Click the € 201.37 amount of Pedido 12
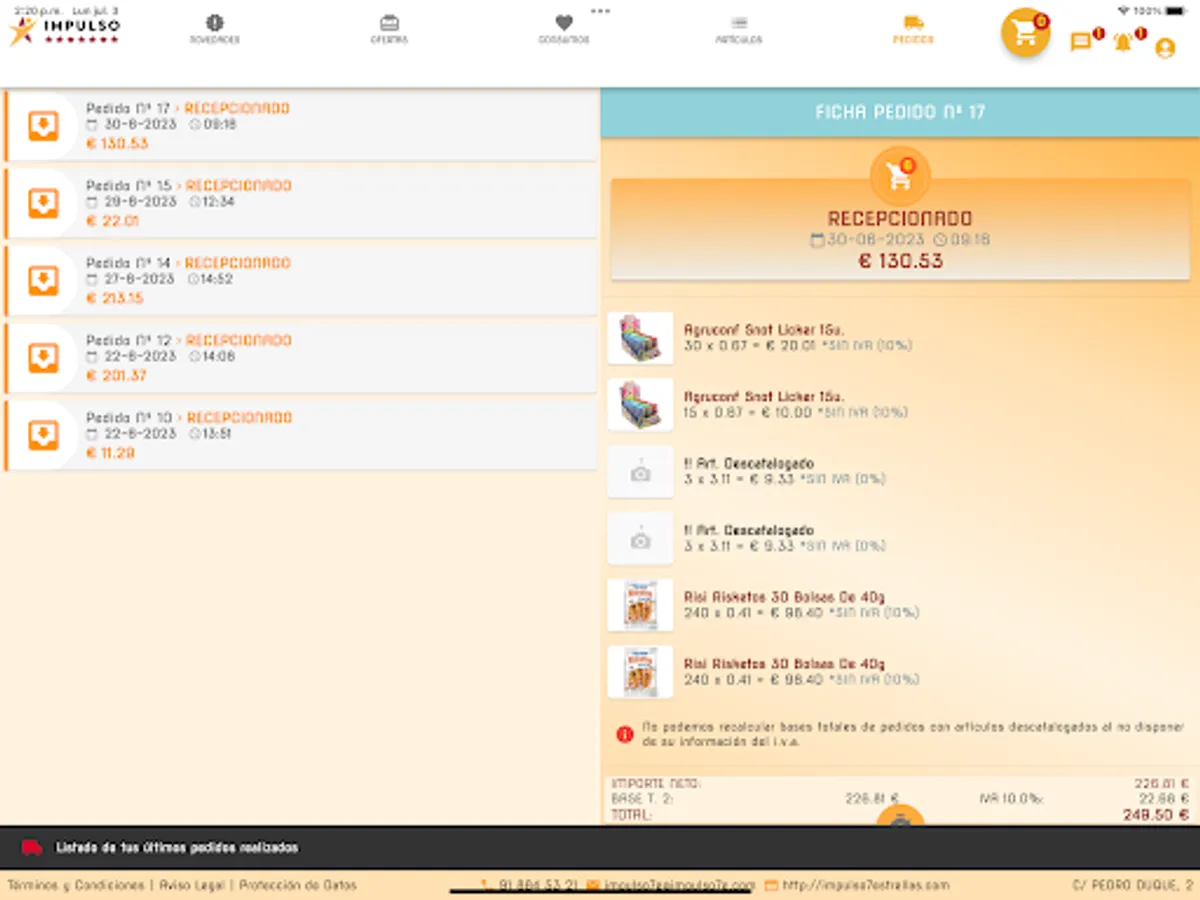 116,376
